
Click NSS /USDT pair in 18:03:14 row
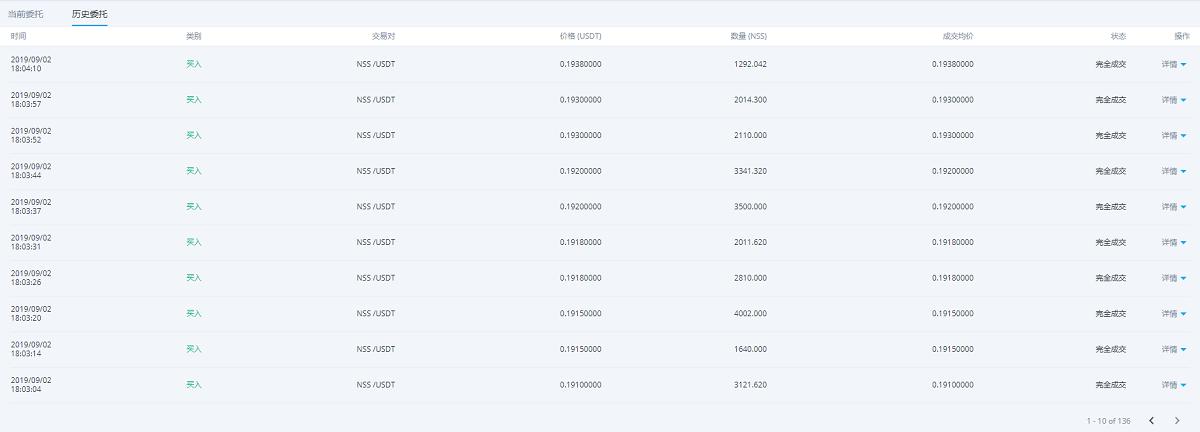click(x=376, y=349)
